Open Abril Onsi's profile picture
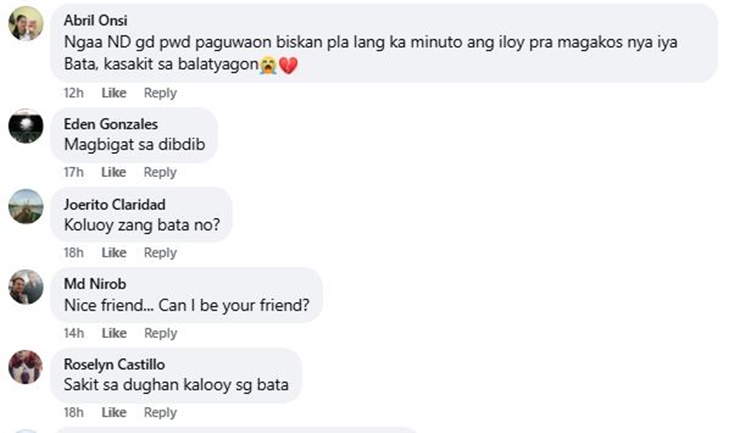Image resolution: width=750 pixels, height=433 pixels. [26, 23]
